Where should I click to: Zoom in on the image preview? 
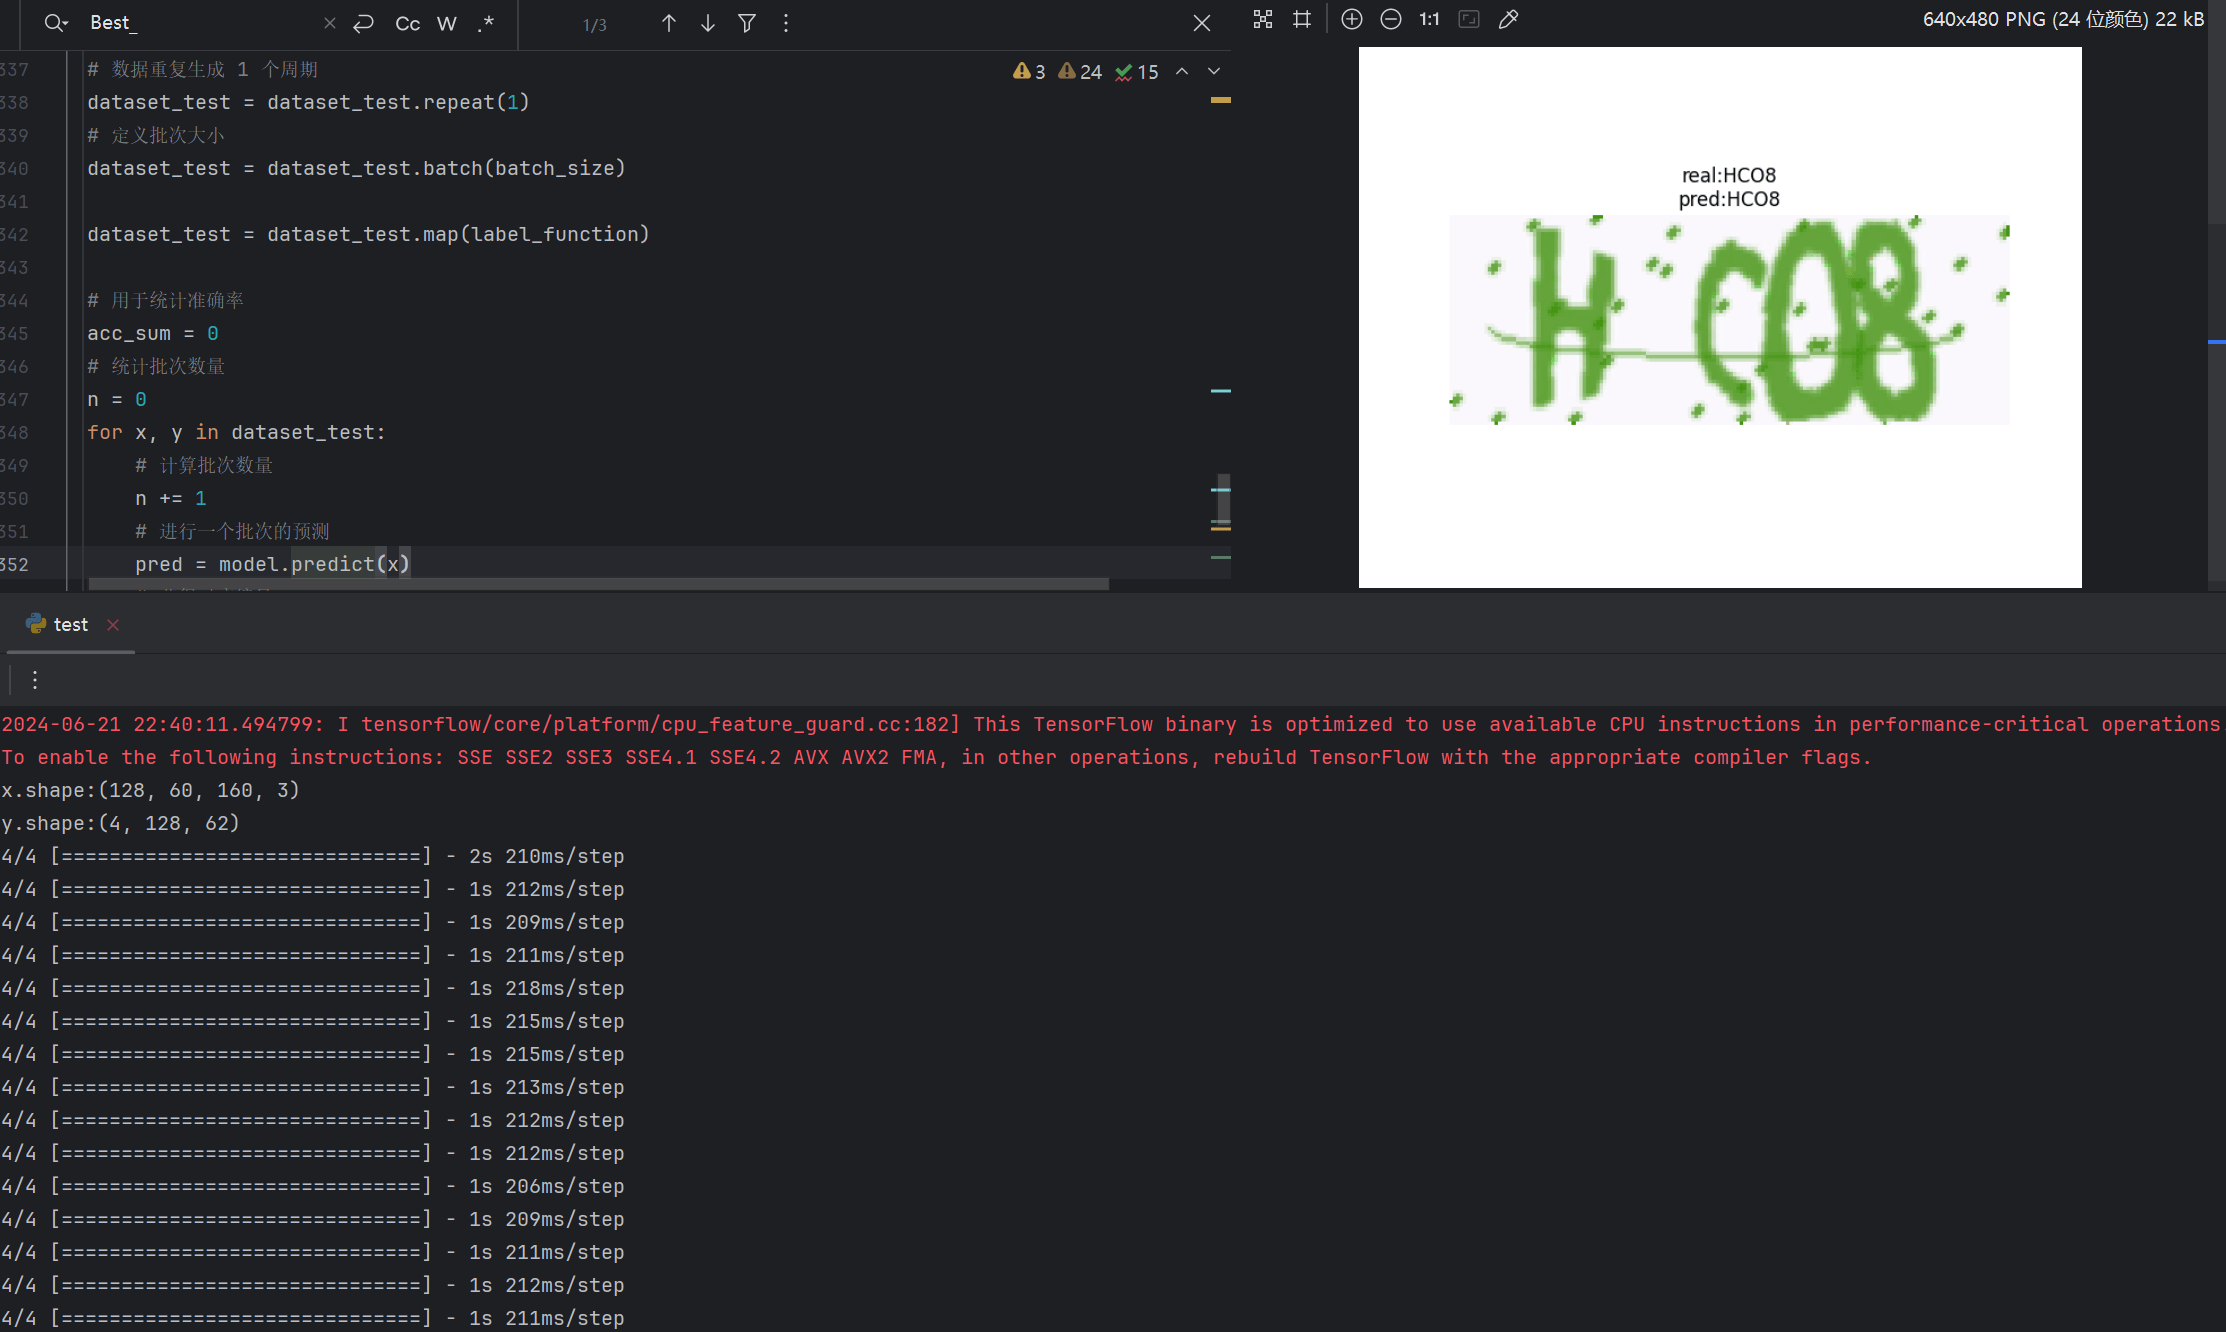[1352, 19]
